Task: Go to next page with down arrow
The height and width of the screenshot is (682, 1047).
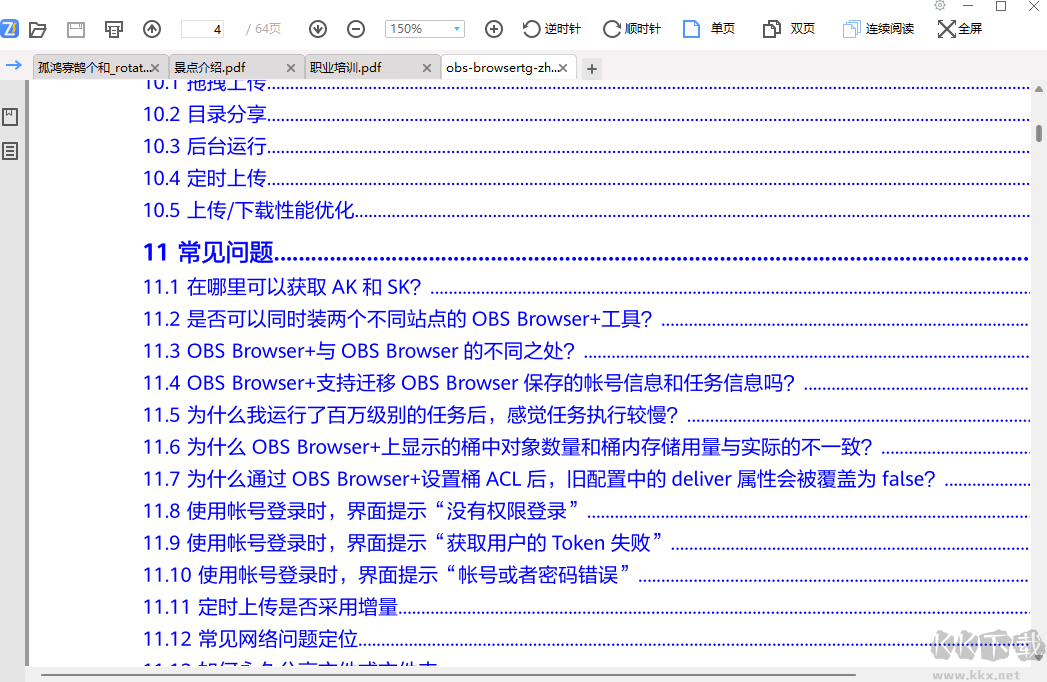Action: coord(318,29)
